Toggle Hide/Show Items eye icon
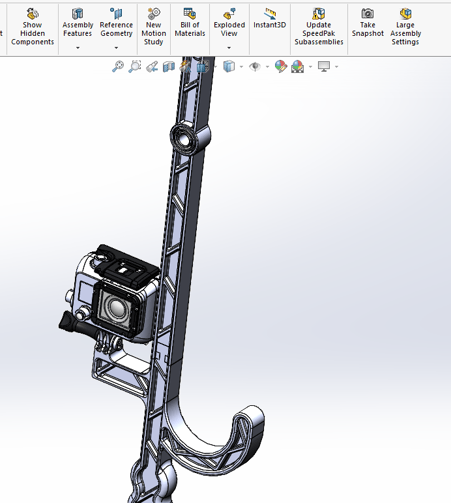This screenshot has height=503, width=451. [255, 67]
